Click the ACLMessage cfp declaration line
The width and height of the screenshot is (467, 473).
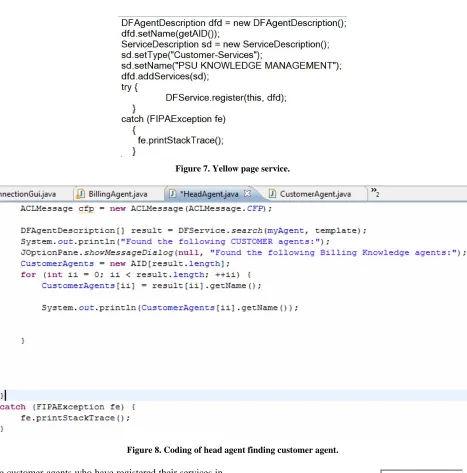(146, 209)
